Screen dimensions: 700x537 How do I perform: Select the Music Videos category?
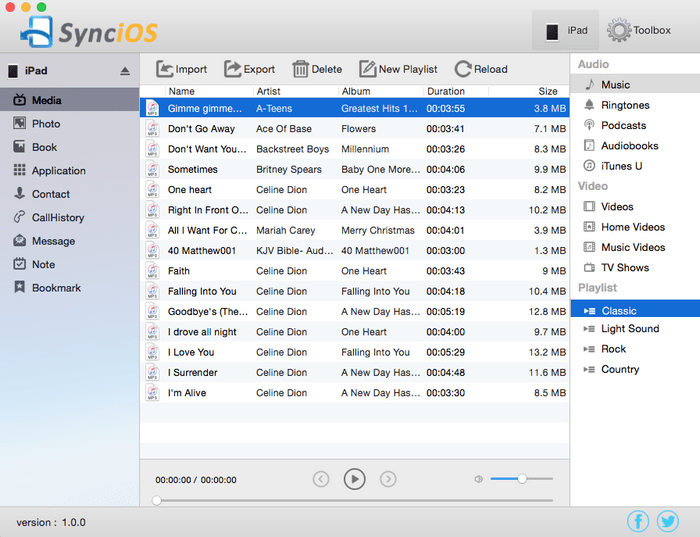tap(635, 247)
